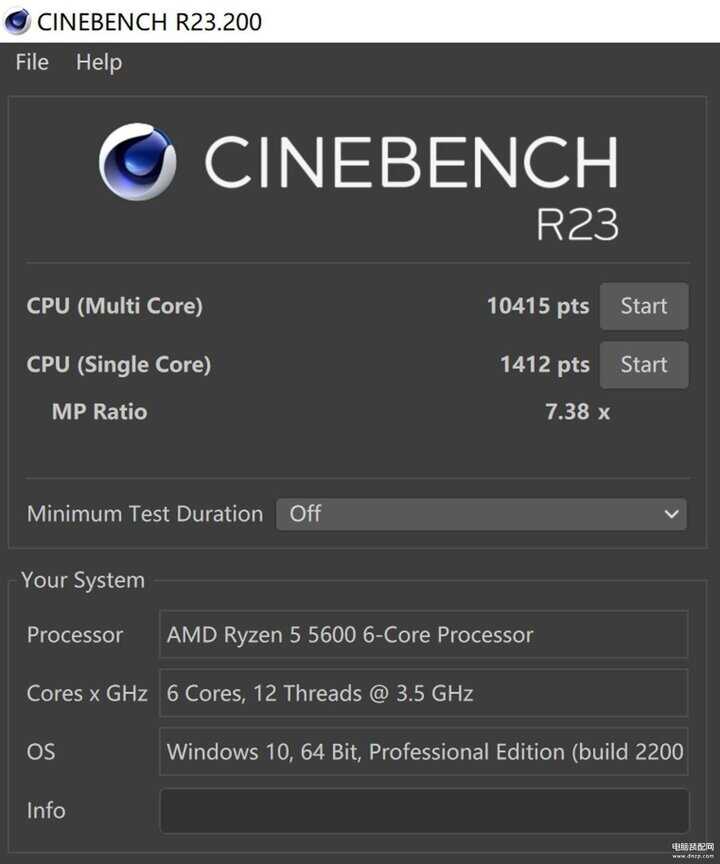Click the Info text field
720x864 pixels.
tap(424, 811)
